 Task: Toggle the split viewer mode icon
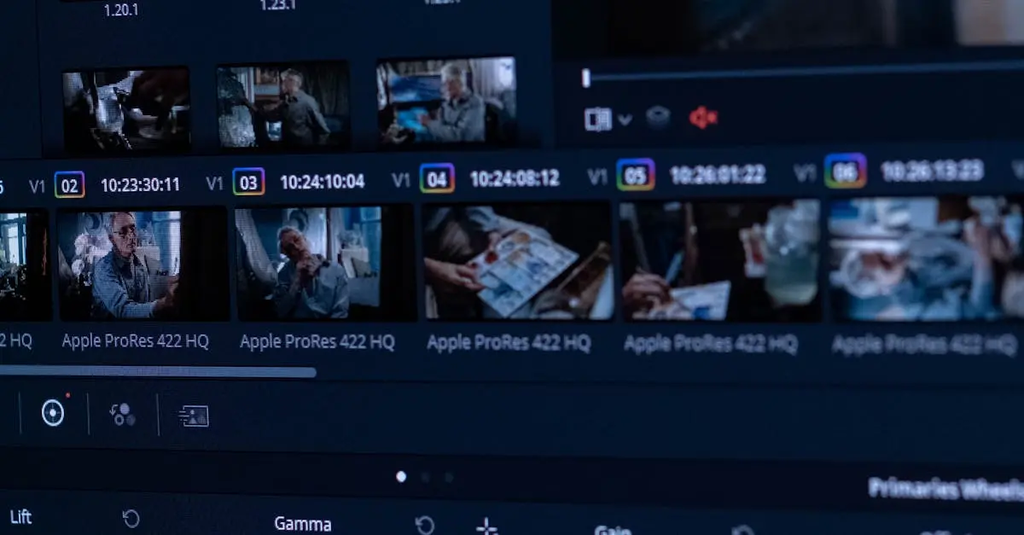click(598, 119)
